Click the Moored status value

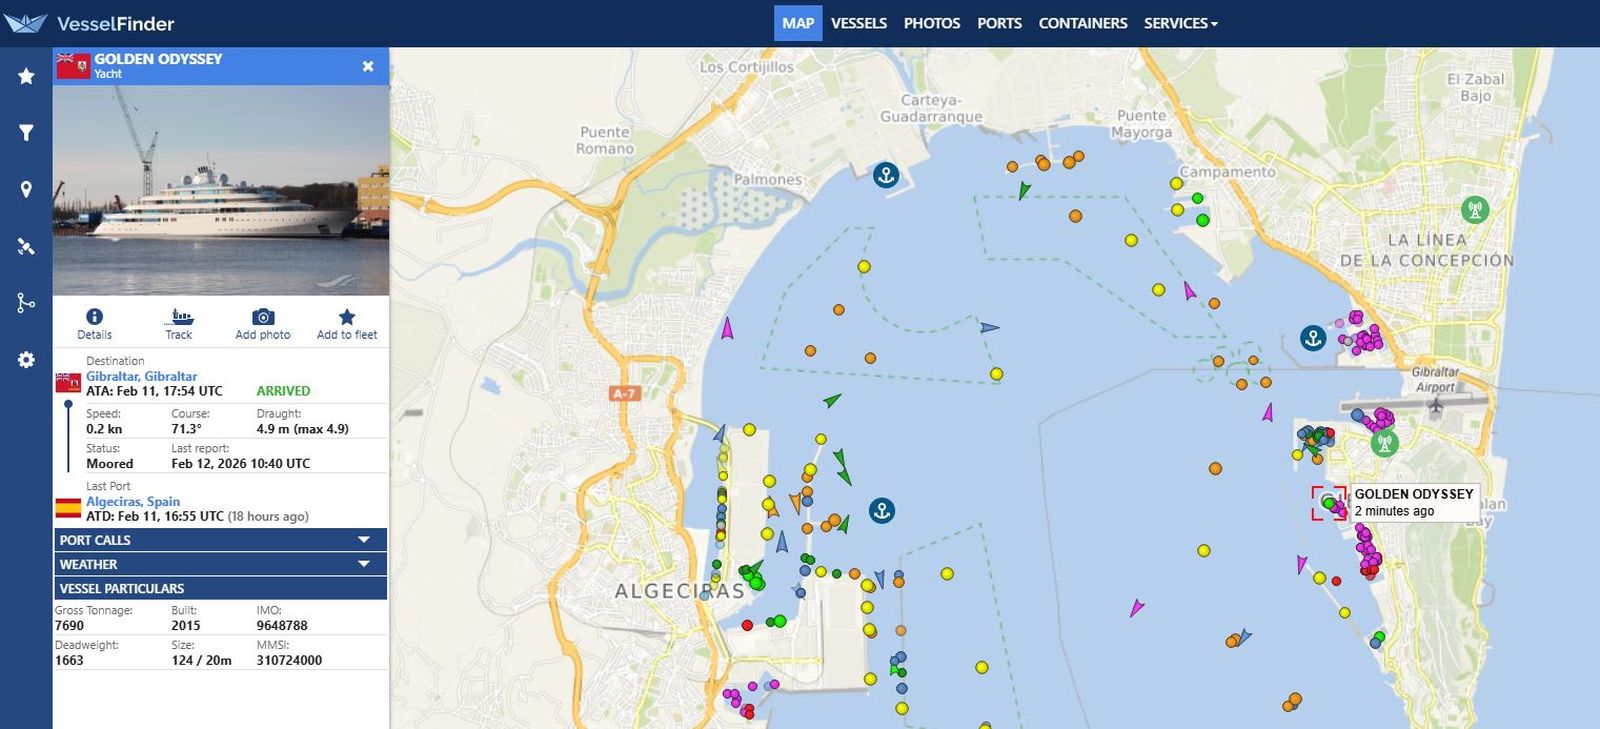click(x=110, y=464)
